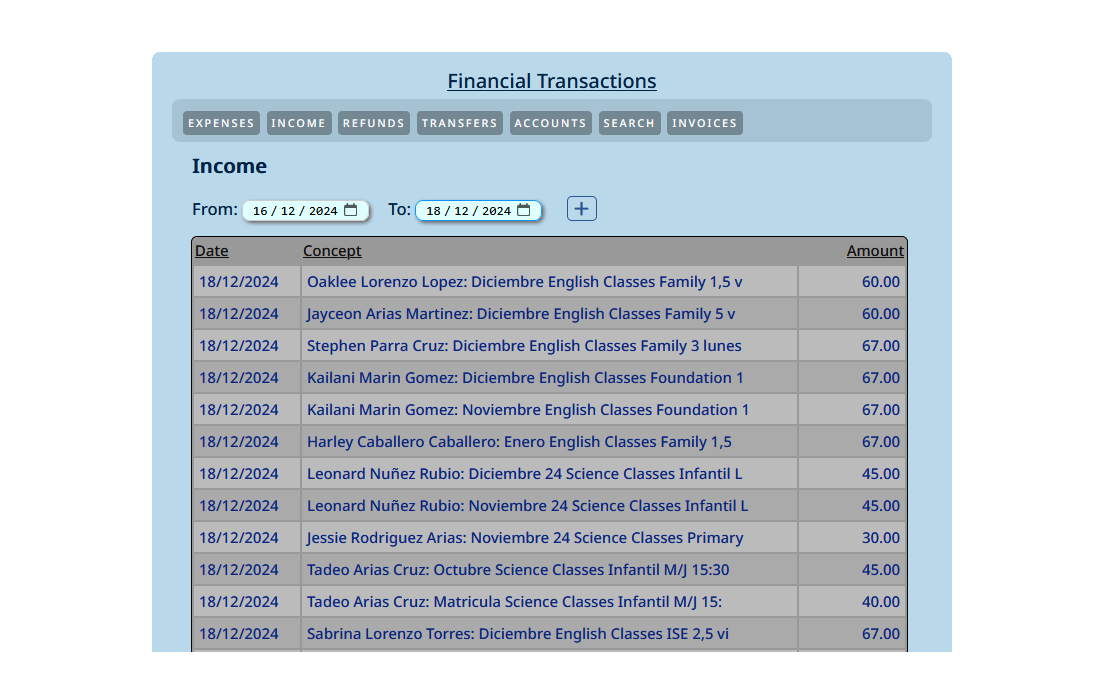Click 67.00 amount in Sabrina Lorenzo row
Image resolution: width=1100 pixels, height=700 pixels.
click(881, 634)
